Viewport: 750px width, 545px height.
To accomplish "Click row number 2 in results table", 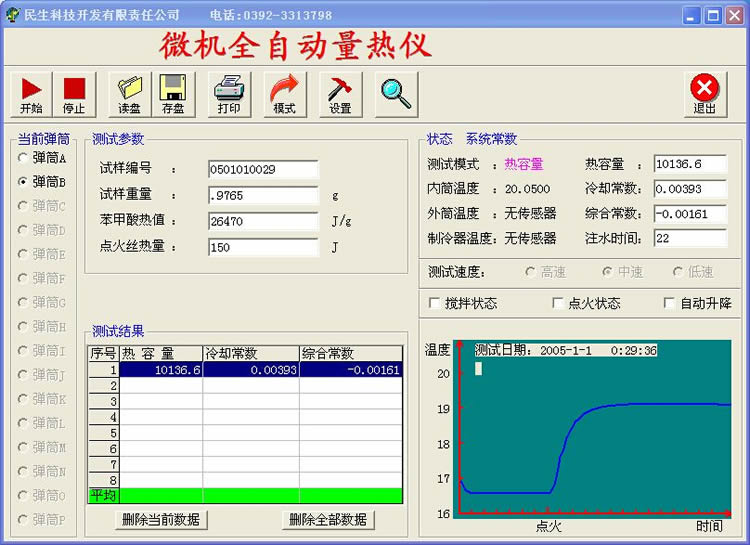I will pos(104,385).
